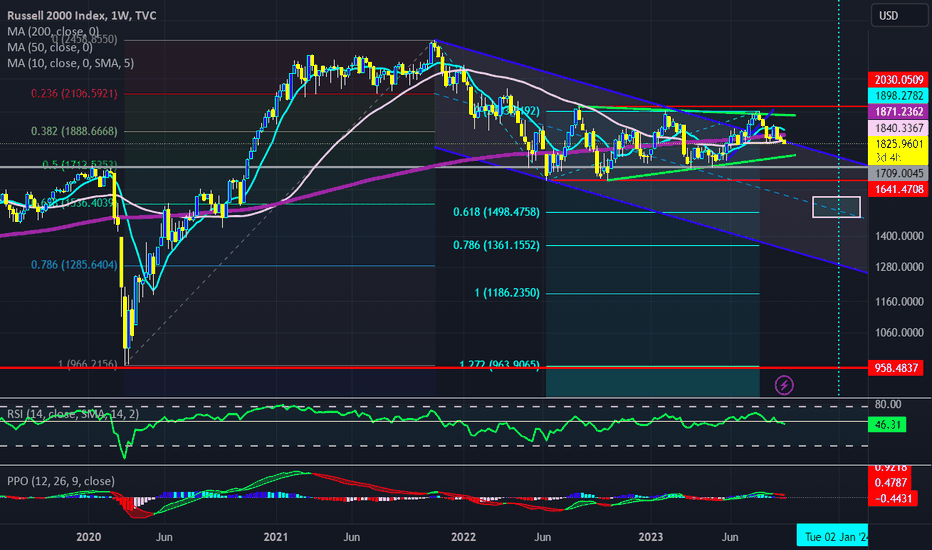Click the 2020 year label on time axis
932x550 pixels.
click(x=89, y=537)
